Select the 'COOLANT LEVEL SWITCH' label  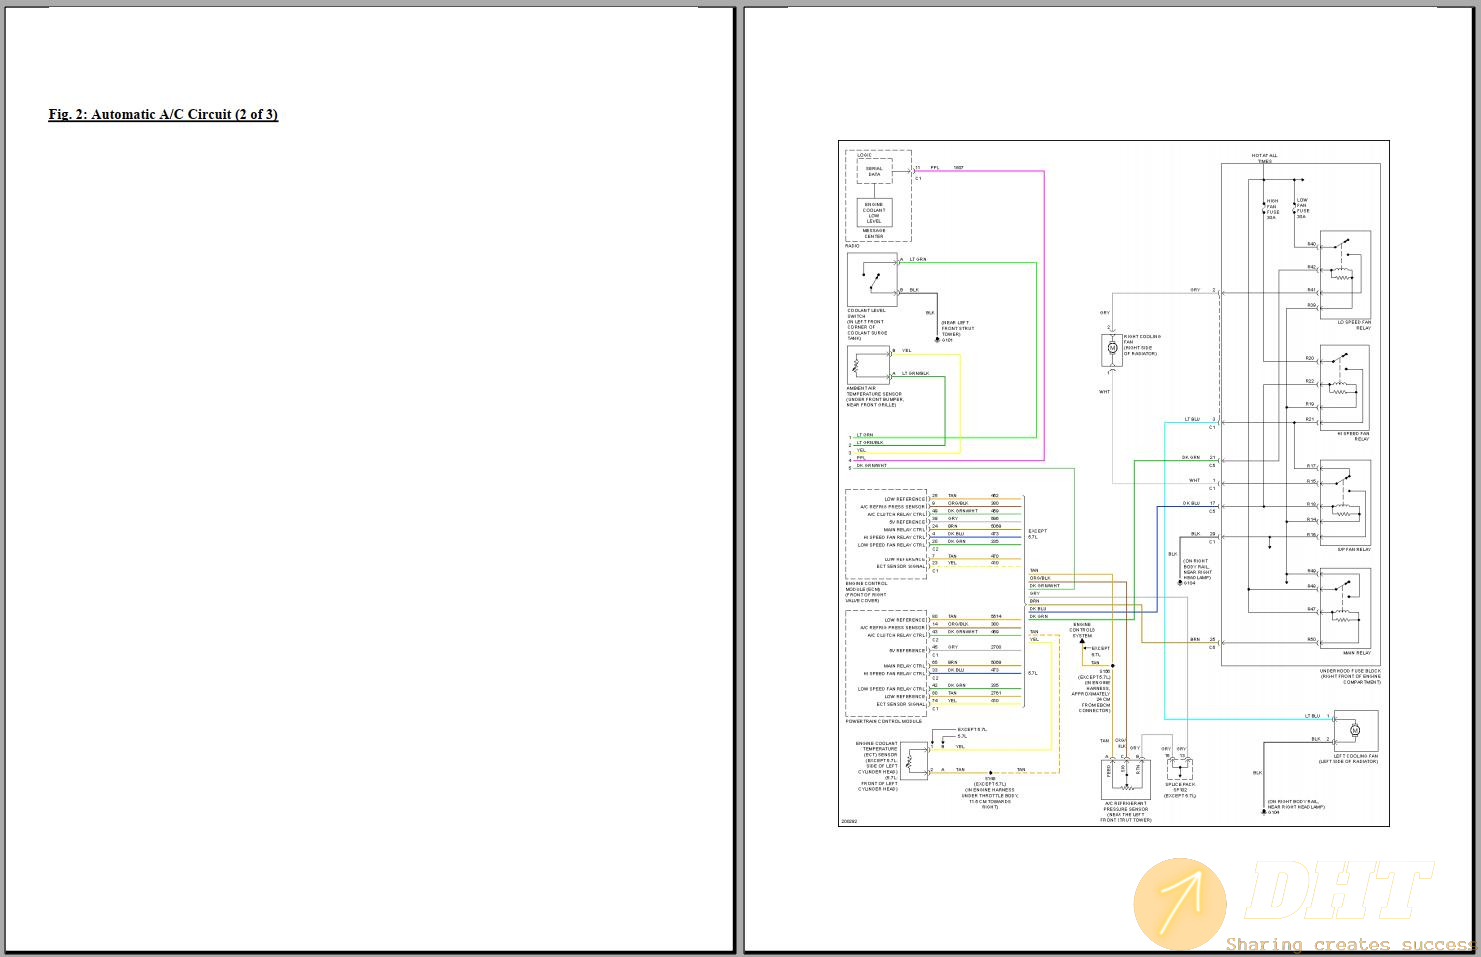point(866,313)
